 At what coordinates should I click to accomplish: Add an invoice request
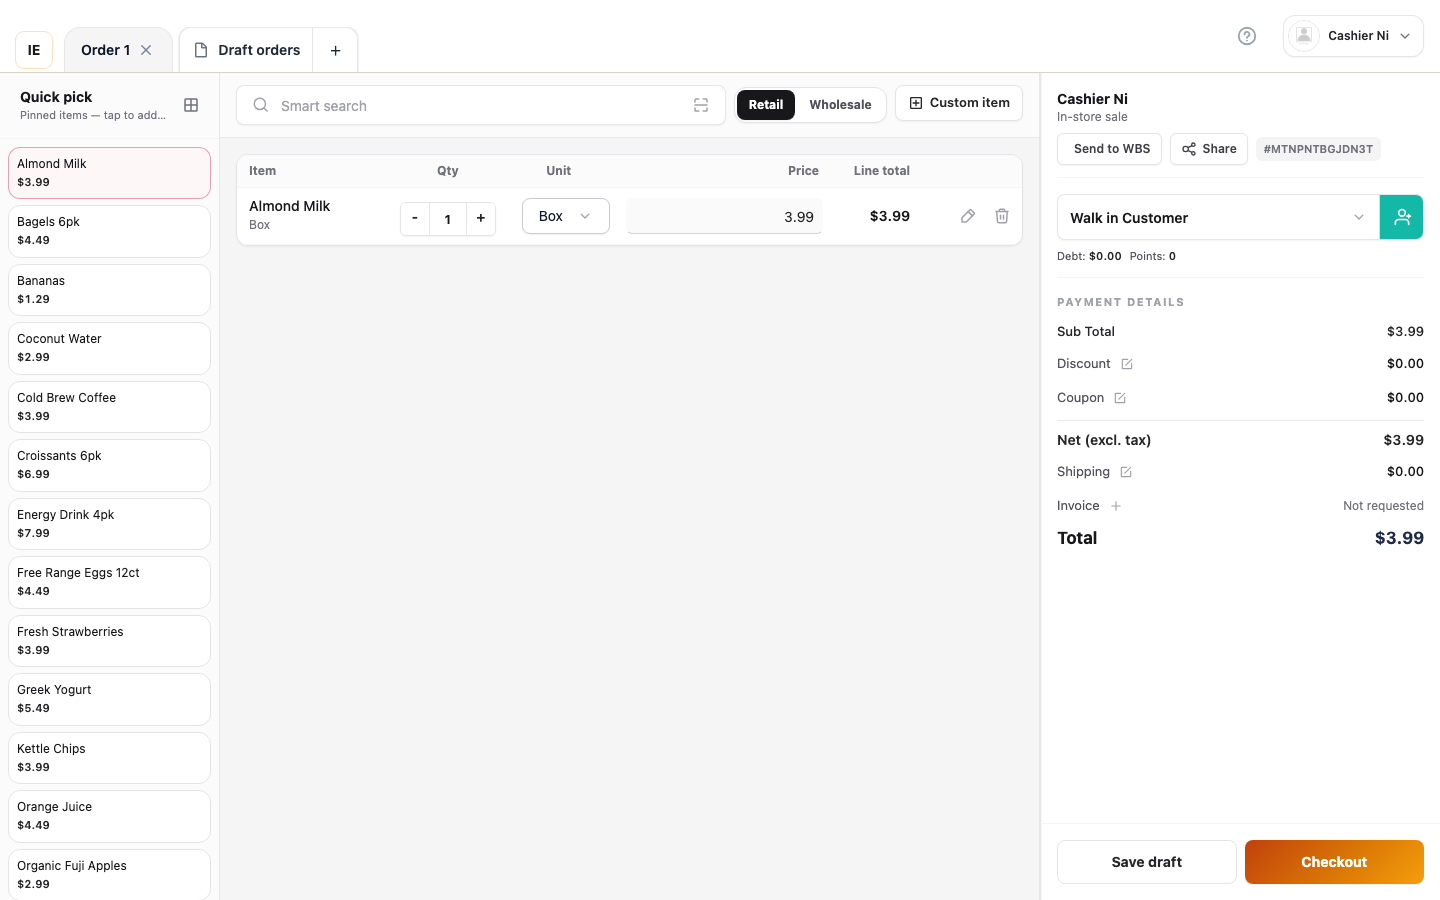tap(1116, 506)
